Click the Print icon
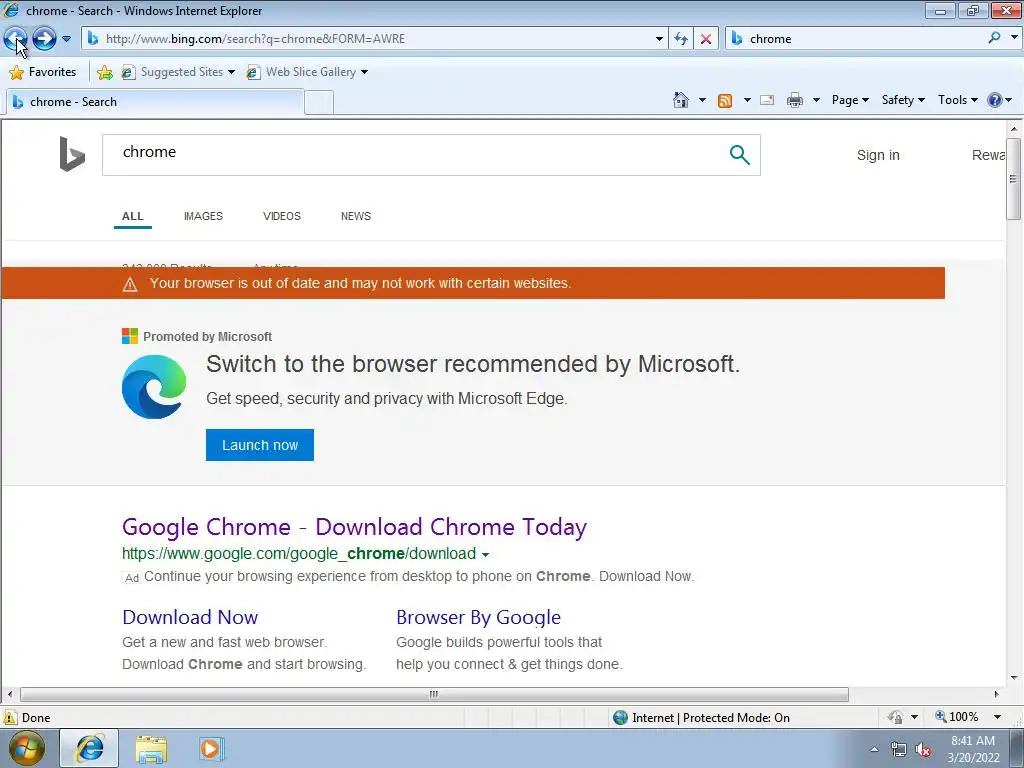 795,100
